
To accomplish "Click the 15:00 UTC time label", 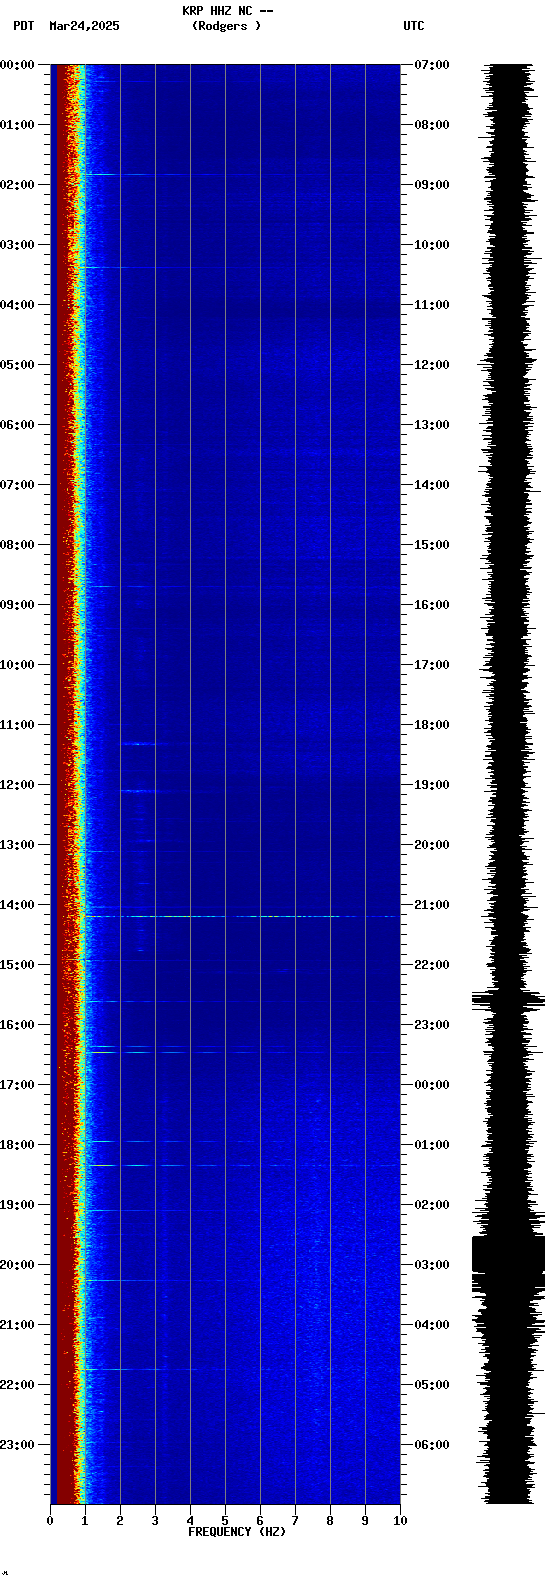I will click(x=432, y=545).
